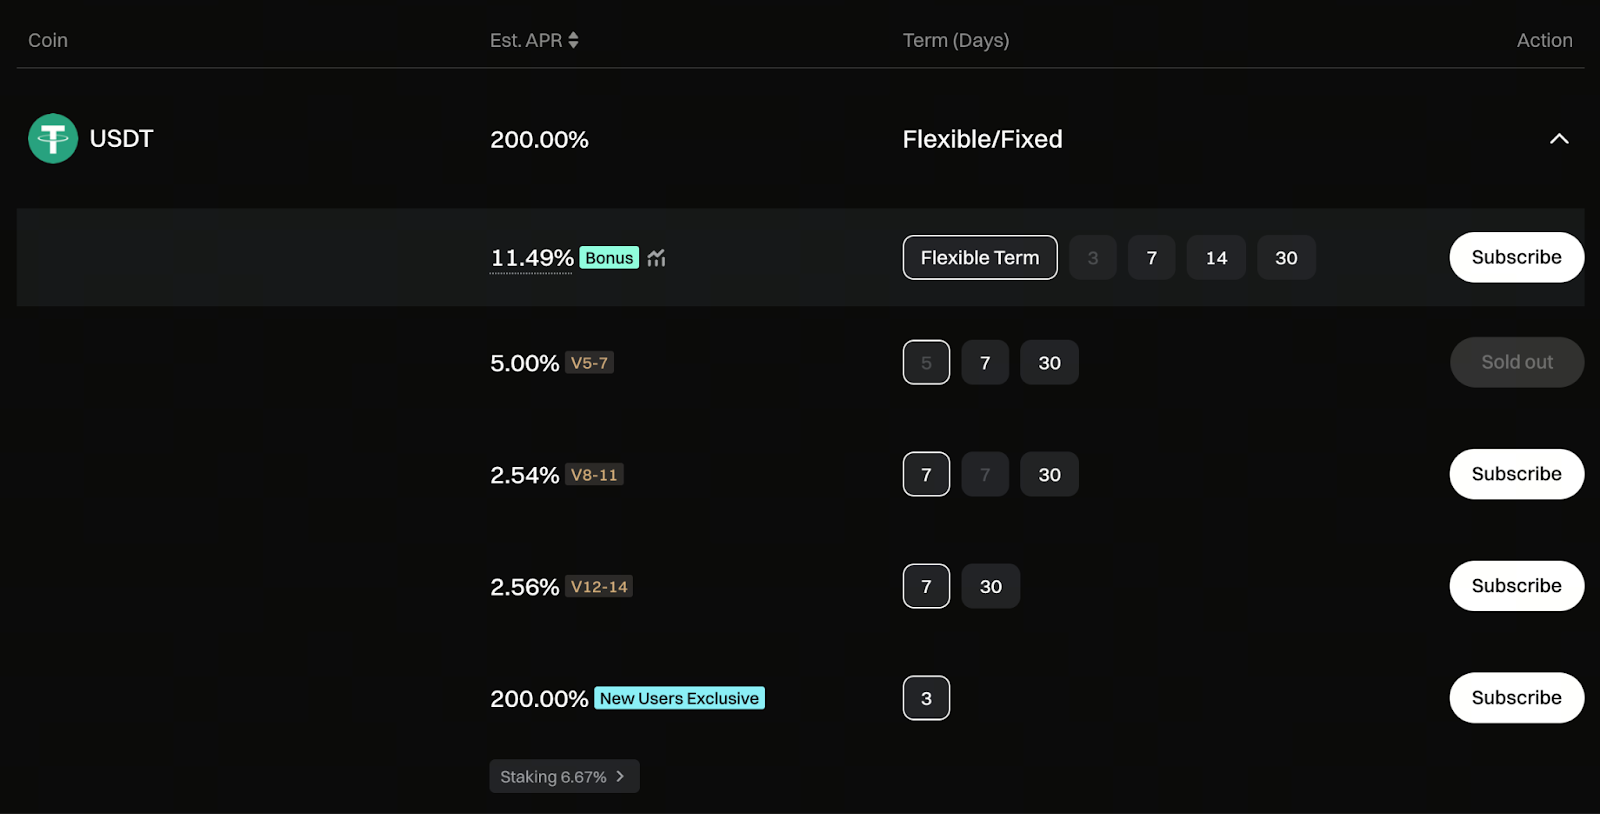Sort by Est. APR arrows

pos(573,40)
